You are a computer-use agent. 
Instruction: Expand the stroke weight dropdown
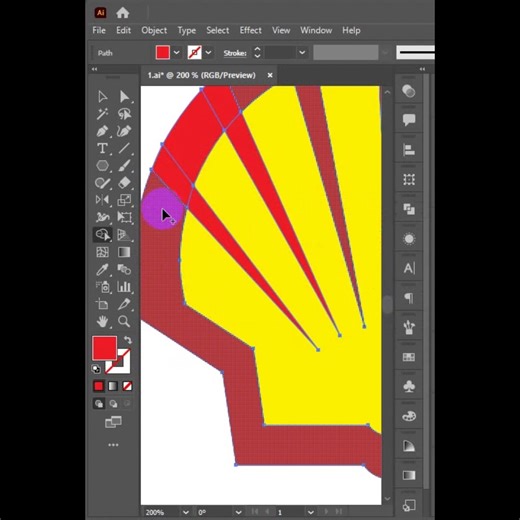302,53
